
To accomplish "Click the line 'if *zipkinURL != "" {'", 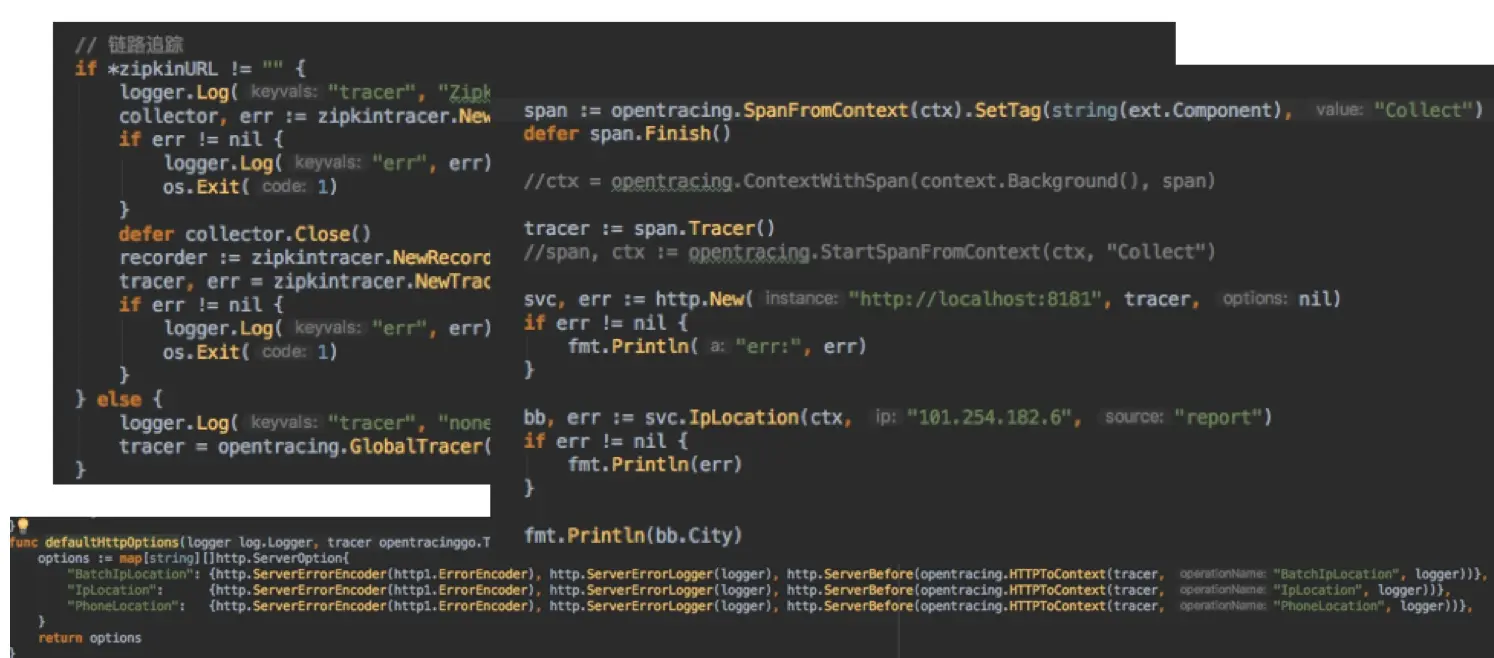I will [190, 69].
